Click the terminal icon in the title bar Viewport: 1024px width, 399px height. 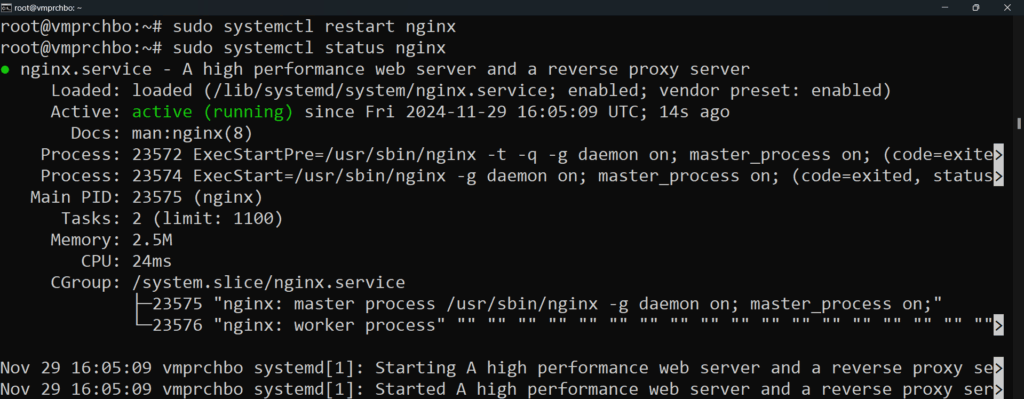pyautogui.click(x=7, y=7)
